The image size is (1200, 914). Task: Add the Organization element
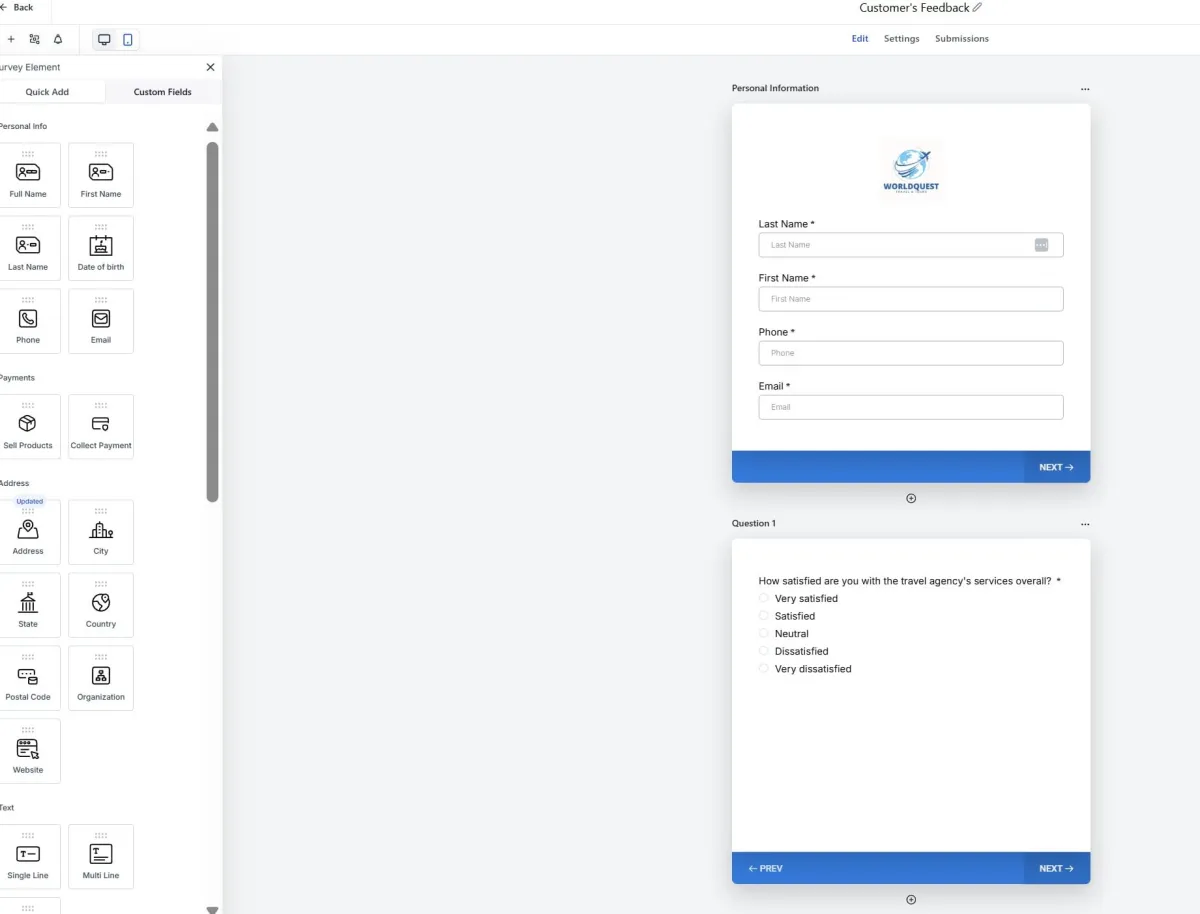pos(101,678)
